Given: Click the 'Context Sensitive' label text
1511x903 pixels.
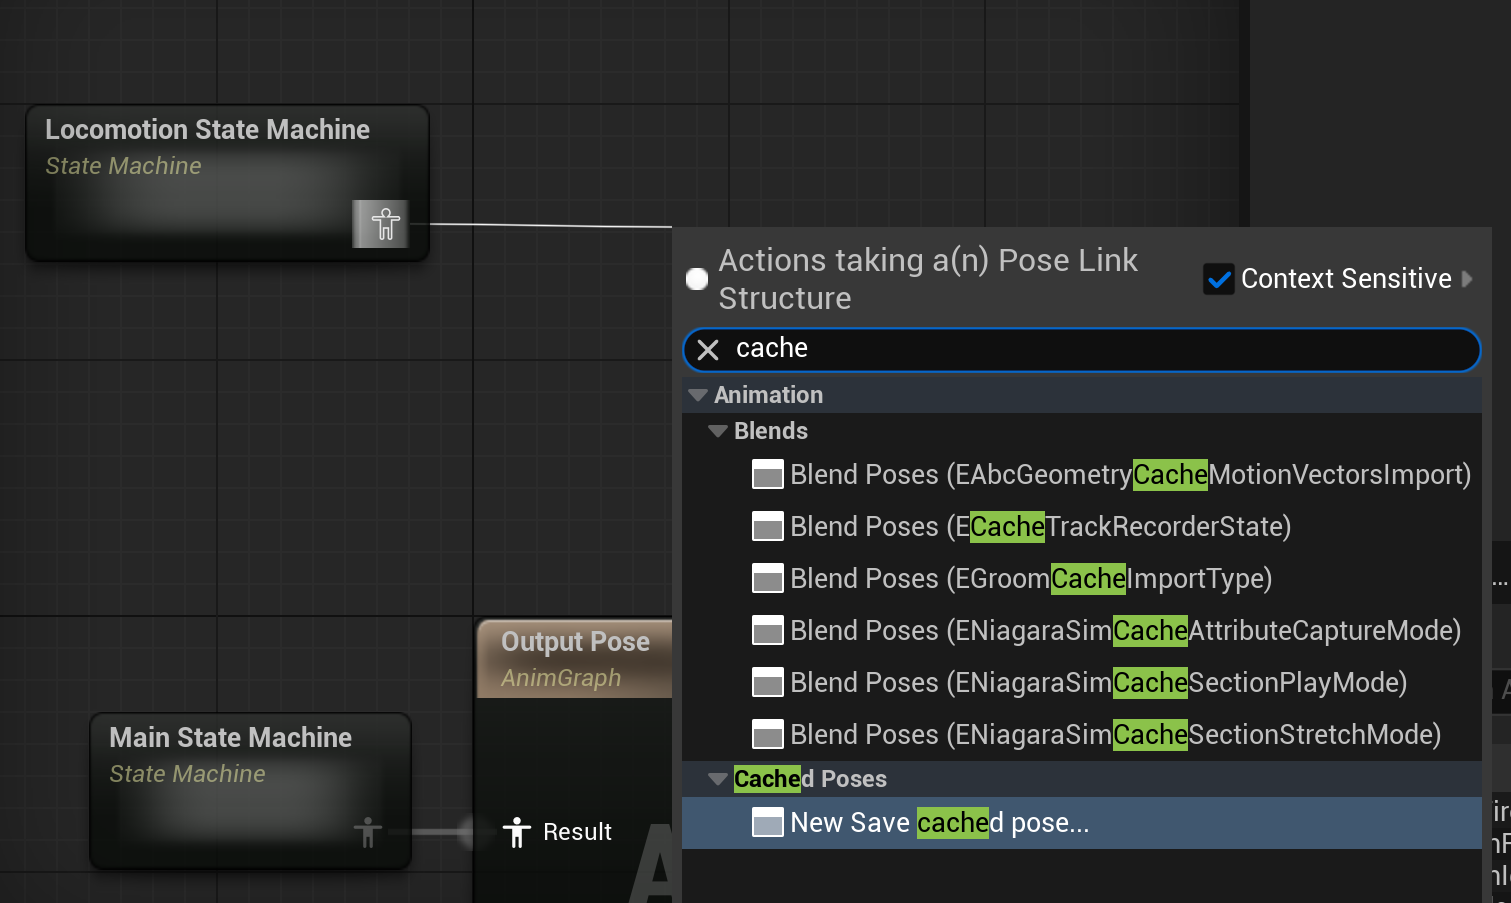Looking at the screenshot, I should click(1346, 279).
